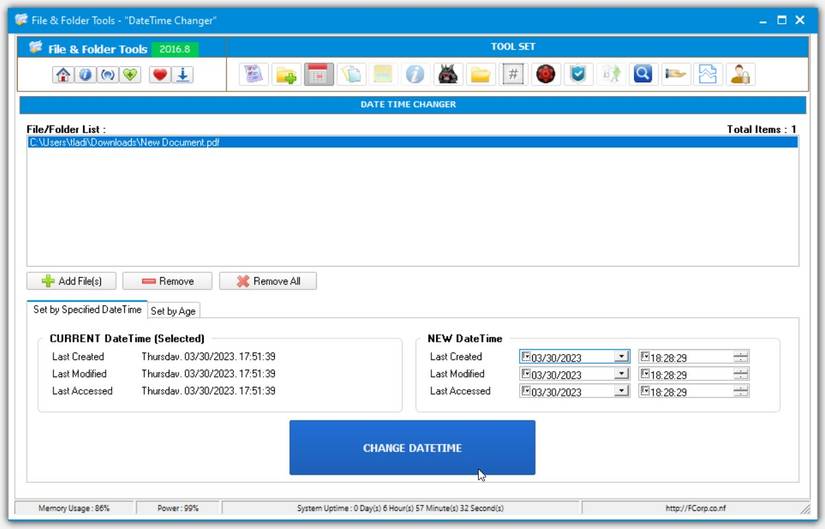Click the blue download arrow icon

tap(183, 75)
